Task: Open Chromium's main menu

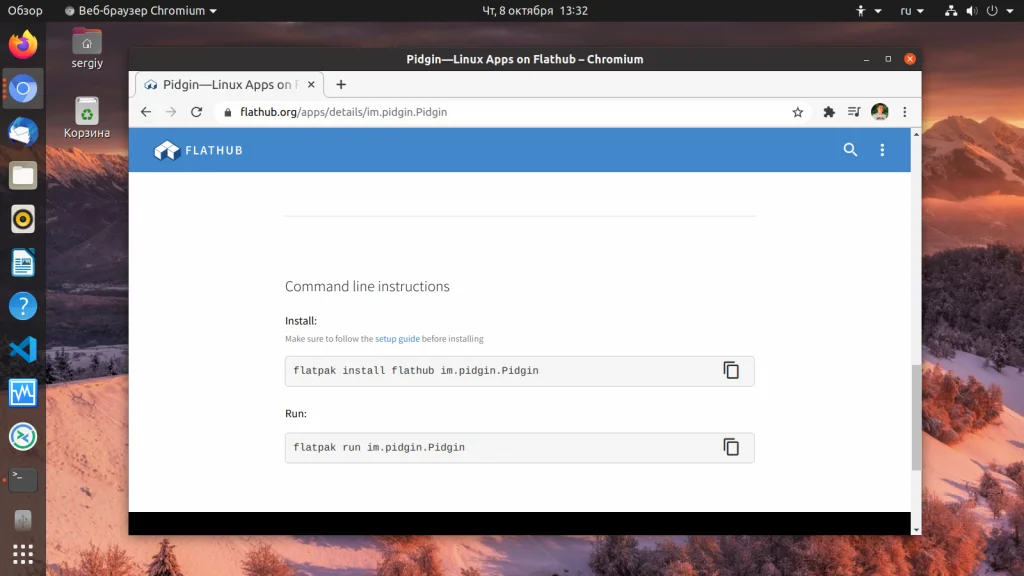Action: coord(904,112)
